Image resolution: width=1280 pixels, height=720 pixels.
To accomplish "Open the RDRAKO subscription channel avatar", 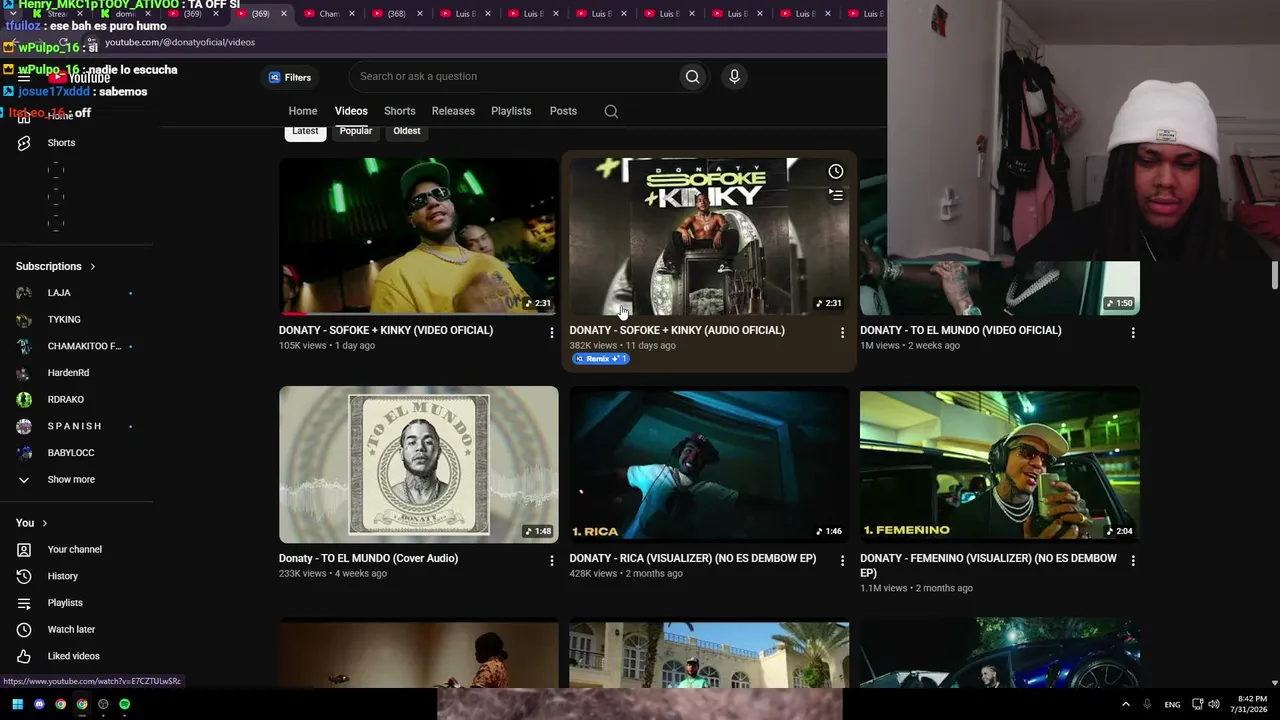I will [24, 400].
